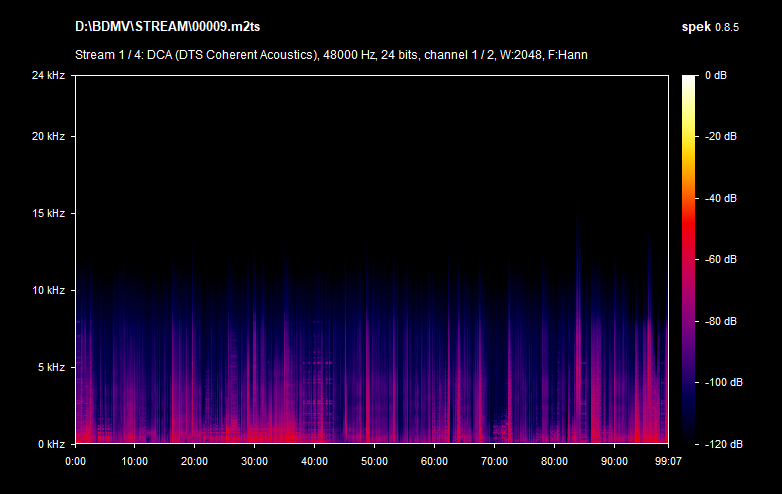Select the -120 dB scale label

click(x=720, y=444)
